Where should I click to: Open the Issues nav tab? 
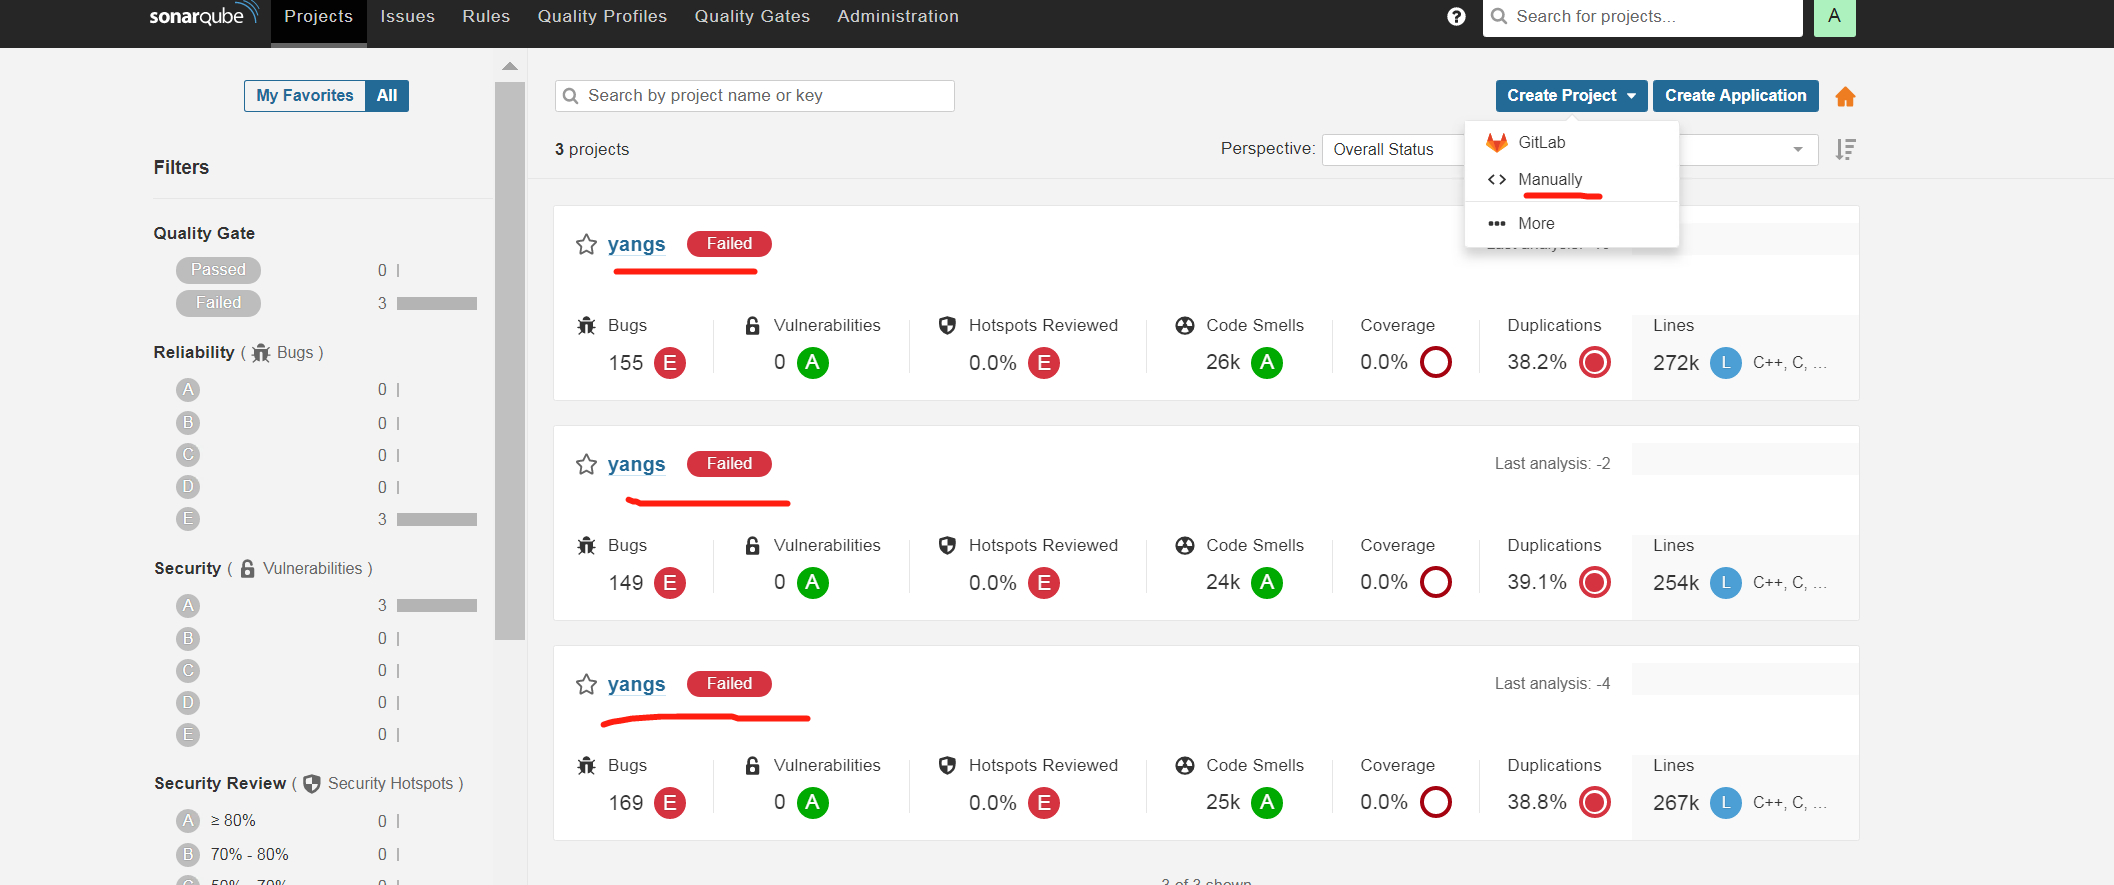pyautogui.click(x=407, y=16)
